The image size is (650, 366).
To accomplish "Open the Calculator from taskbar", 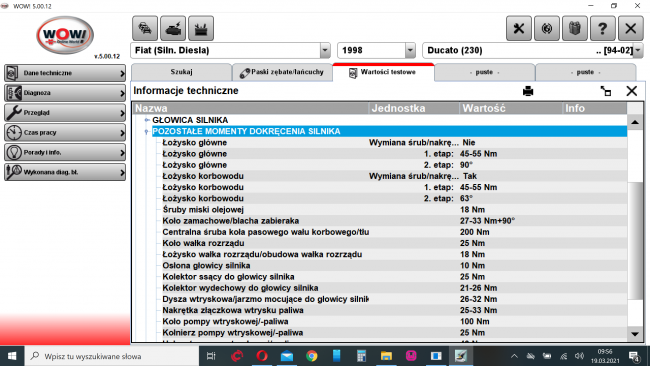I will click(x=361, y=356).
